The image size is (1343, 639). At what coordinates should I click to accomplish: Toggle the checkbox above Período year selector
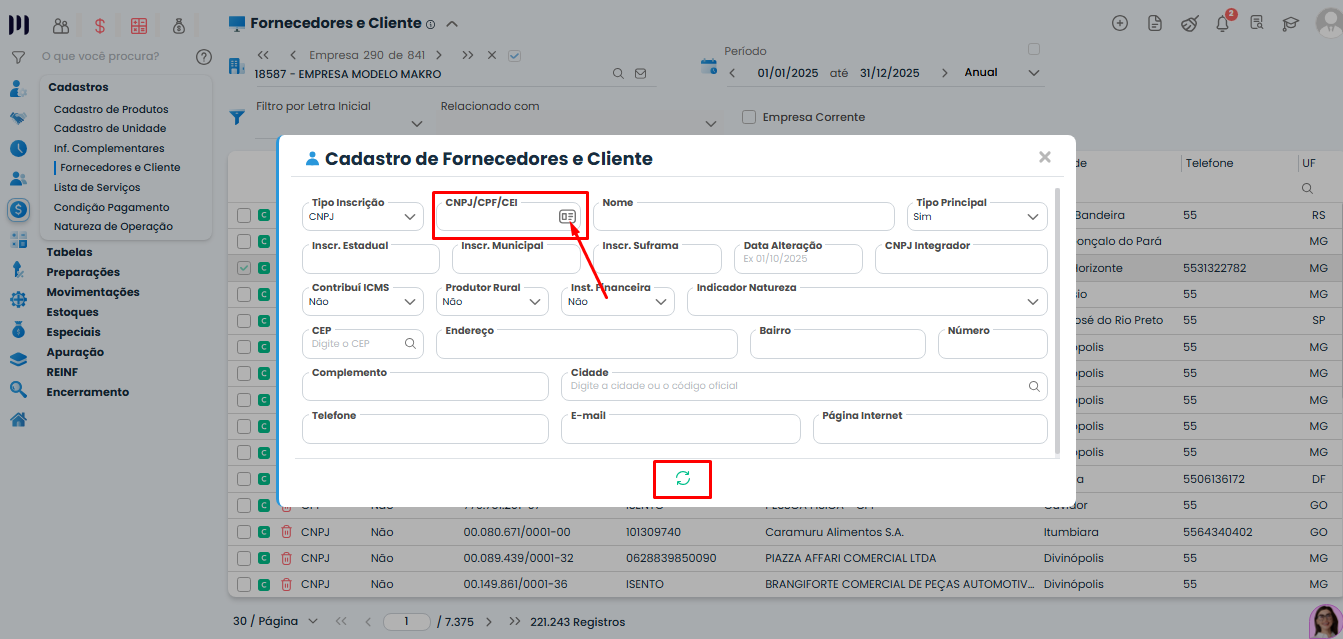[1034, 49]
